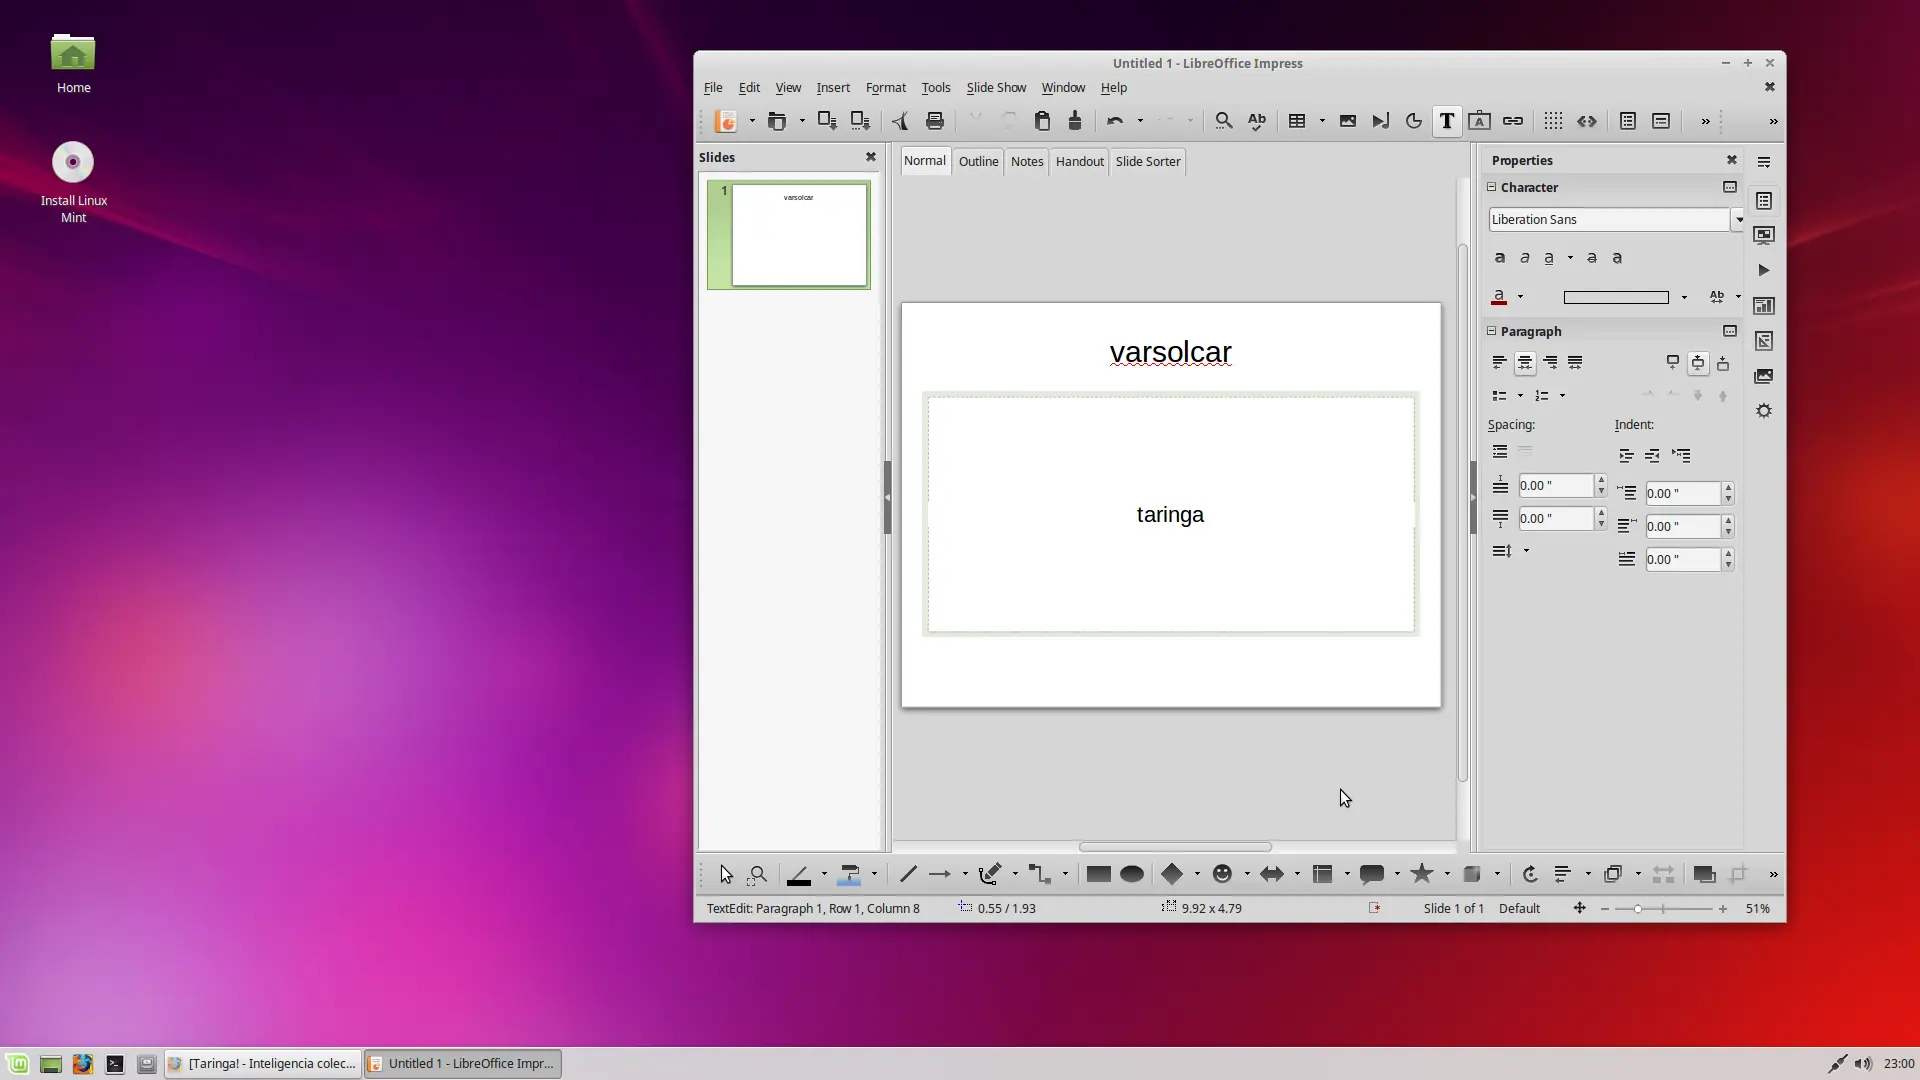Select the Text box tool icon
The width and height of the screenshot is (1920, 1080).
pos(1446,121)
